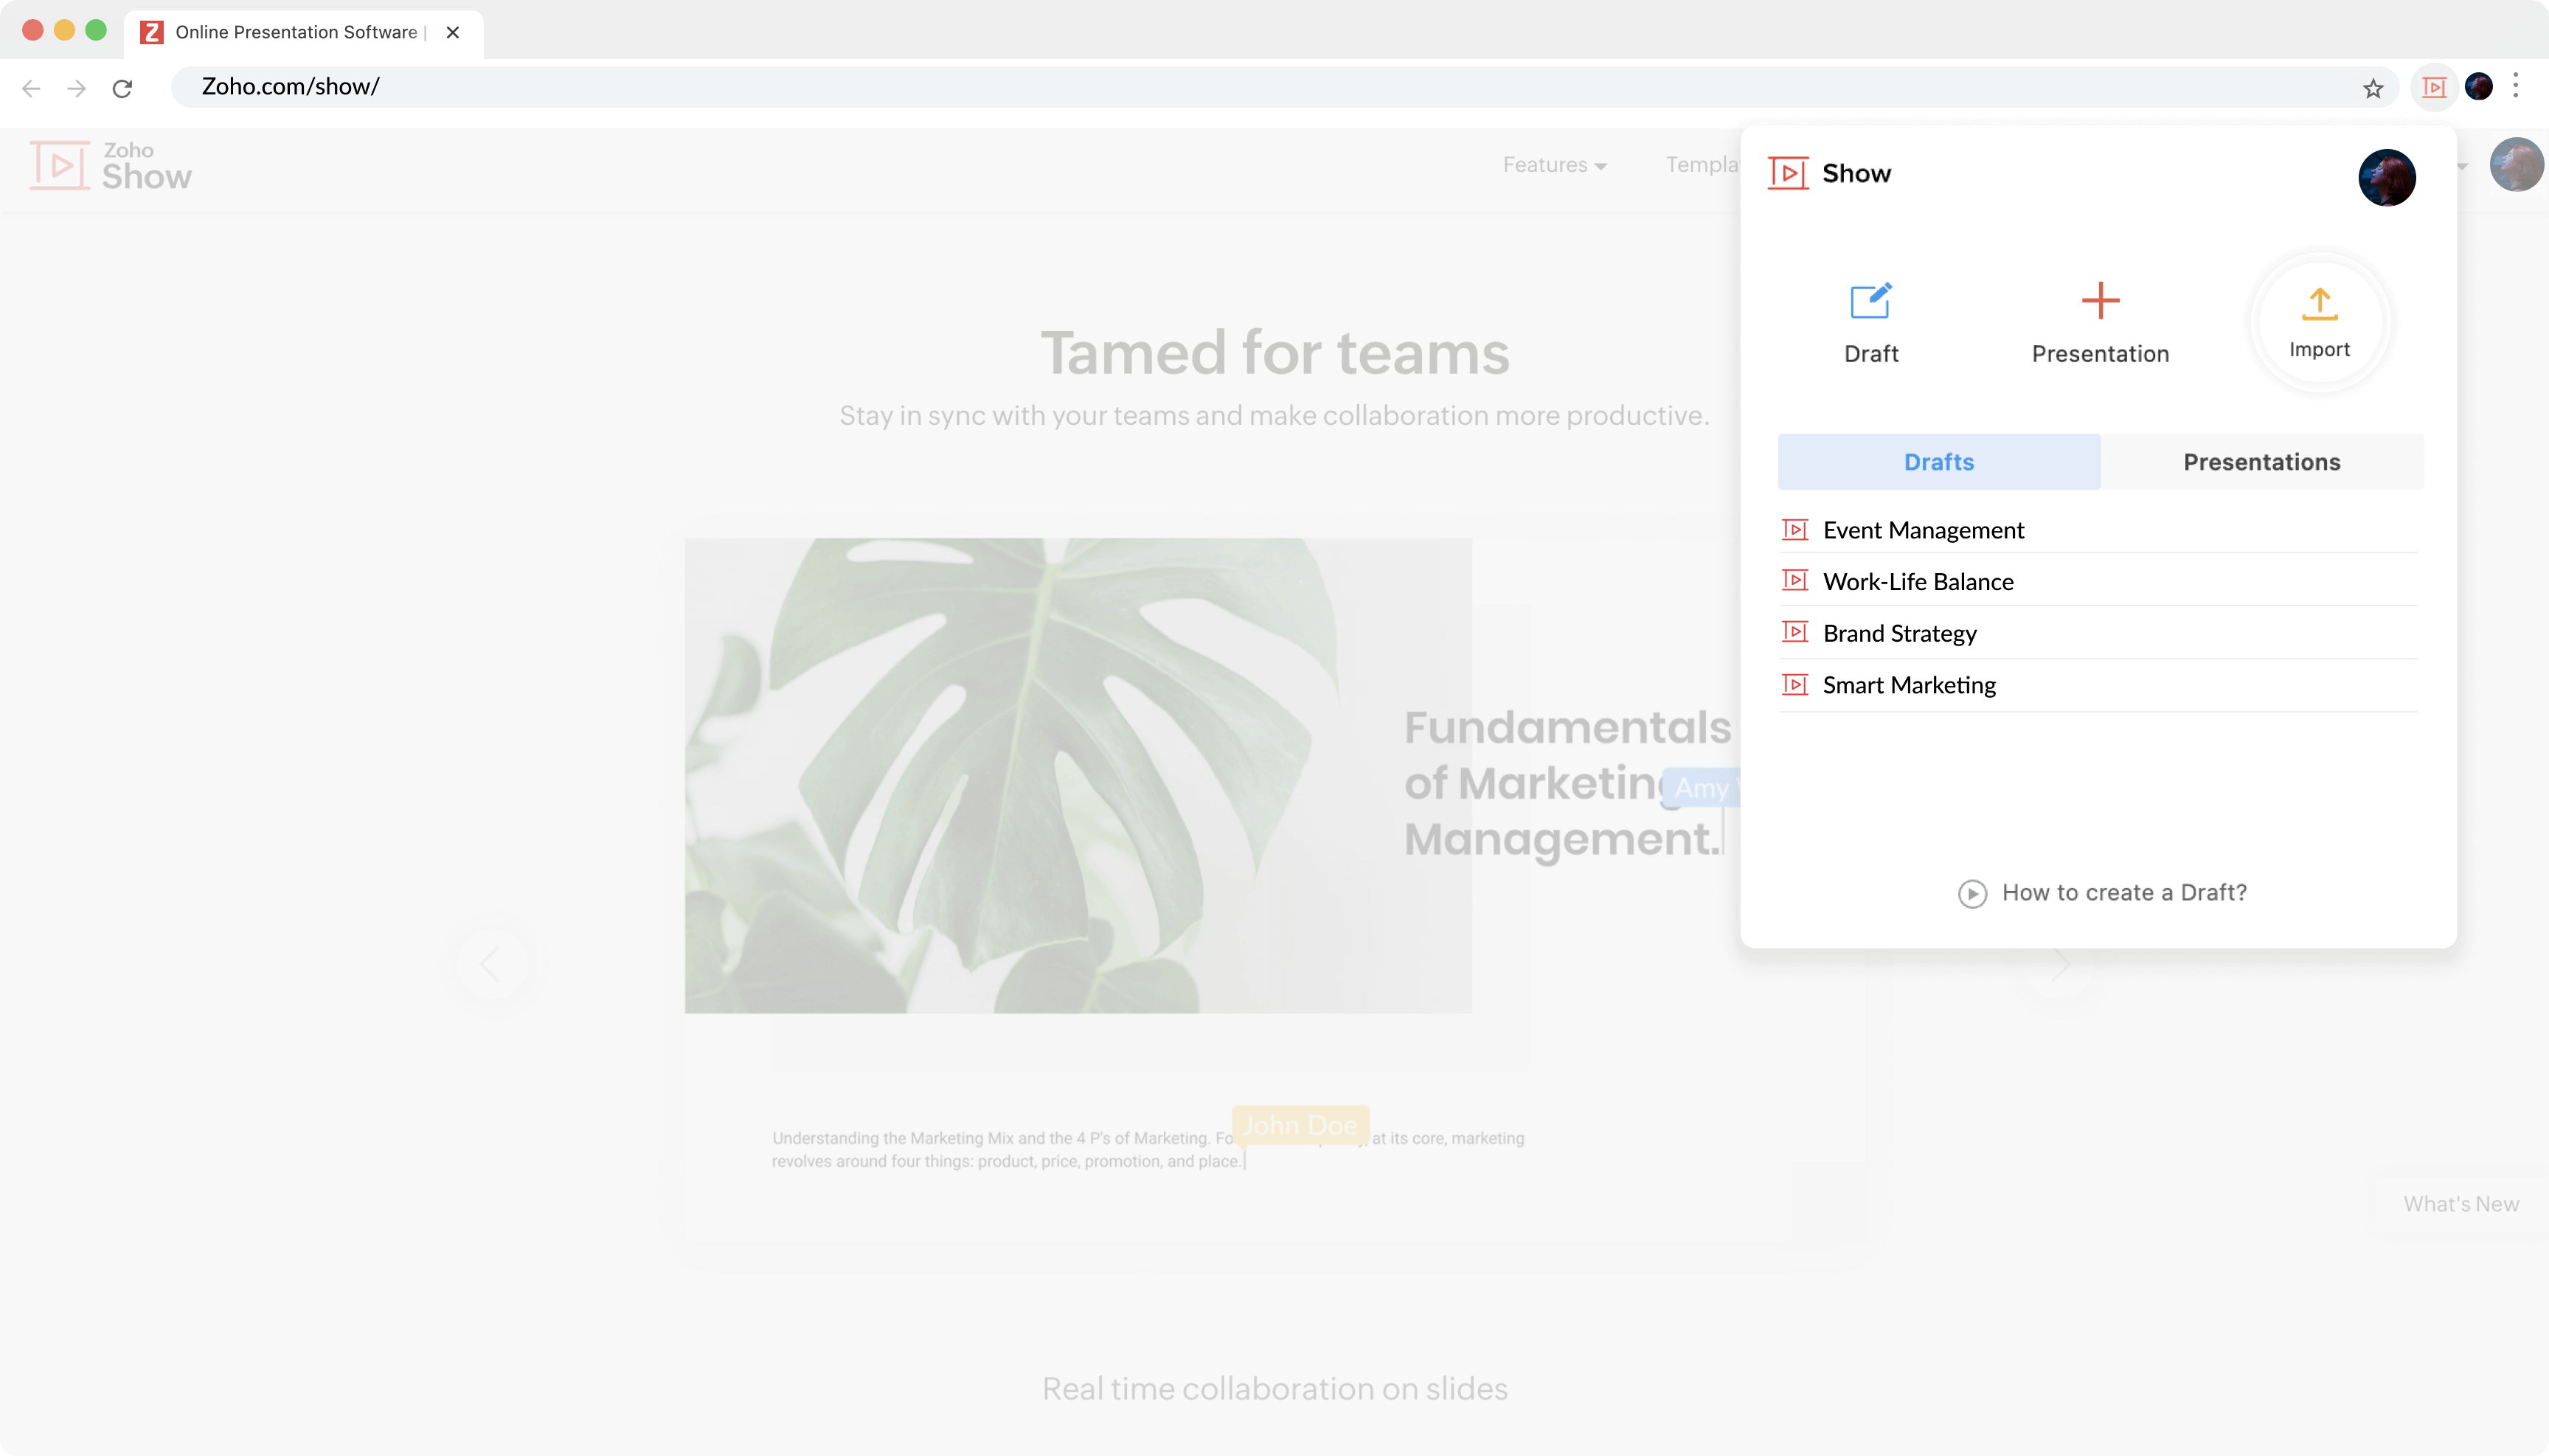This screenshot has height=1456, width=2549.
Task: Open the How to create a Draft tutorial
Action: [2101, 892]
